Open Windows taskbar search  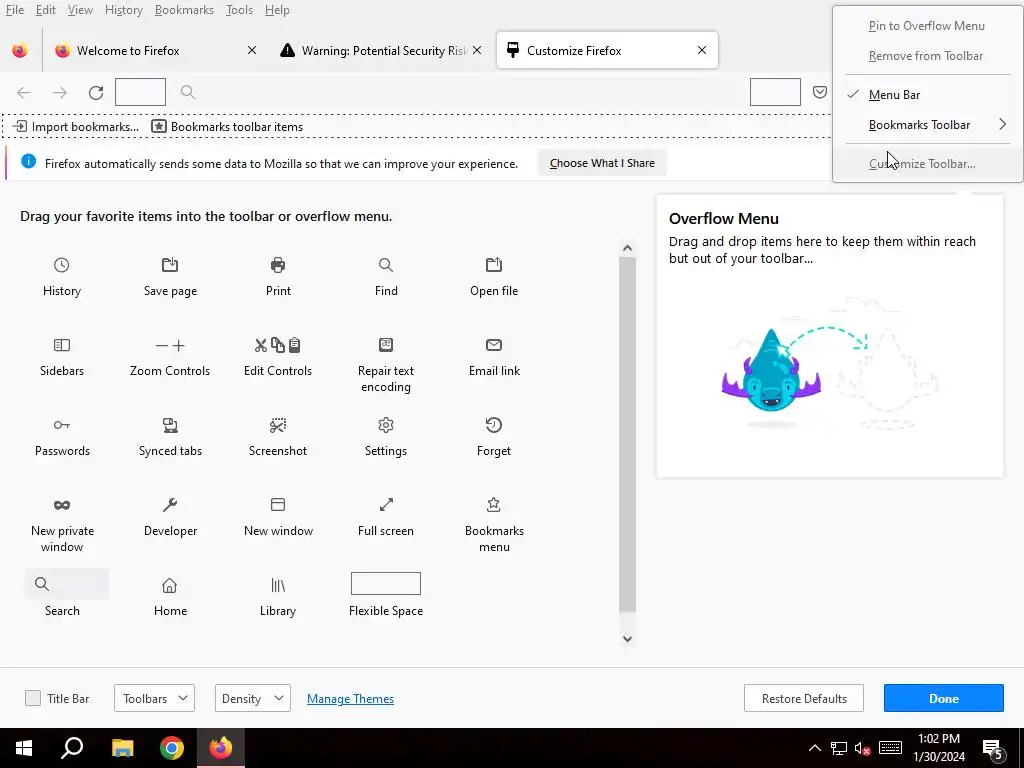point(72,748)
